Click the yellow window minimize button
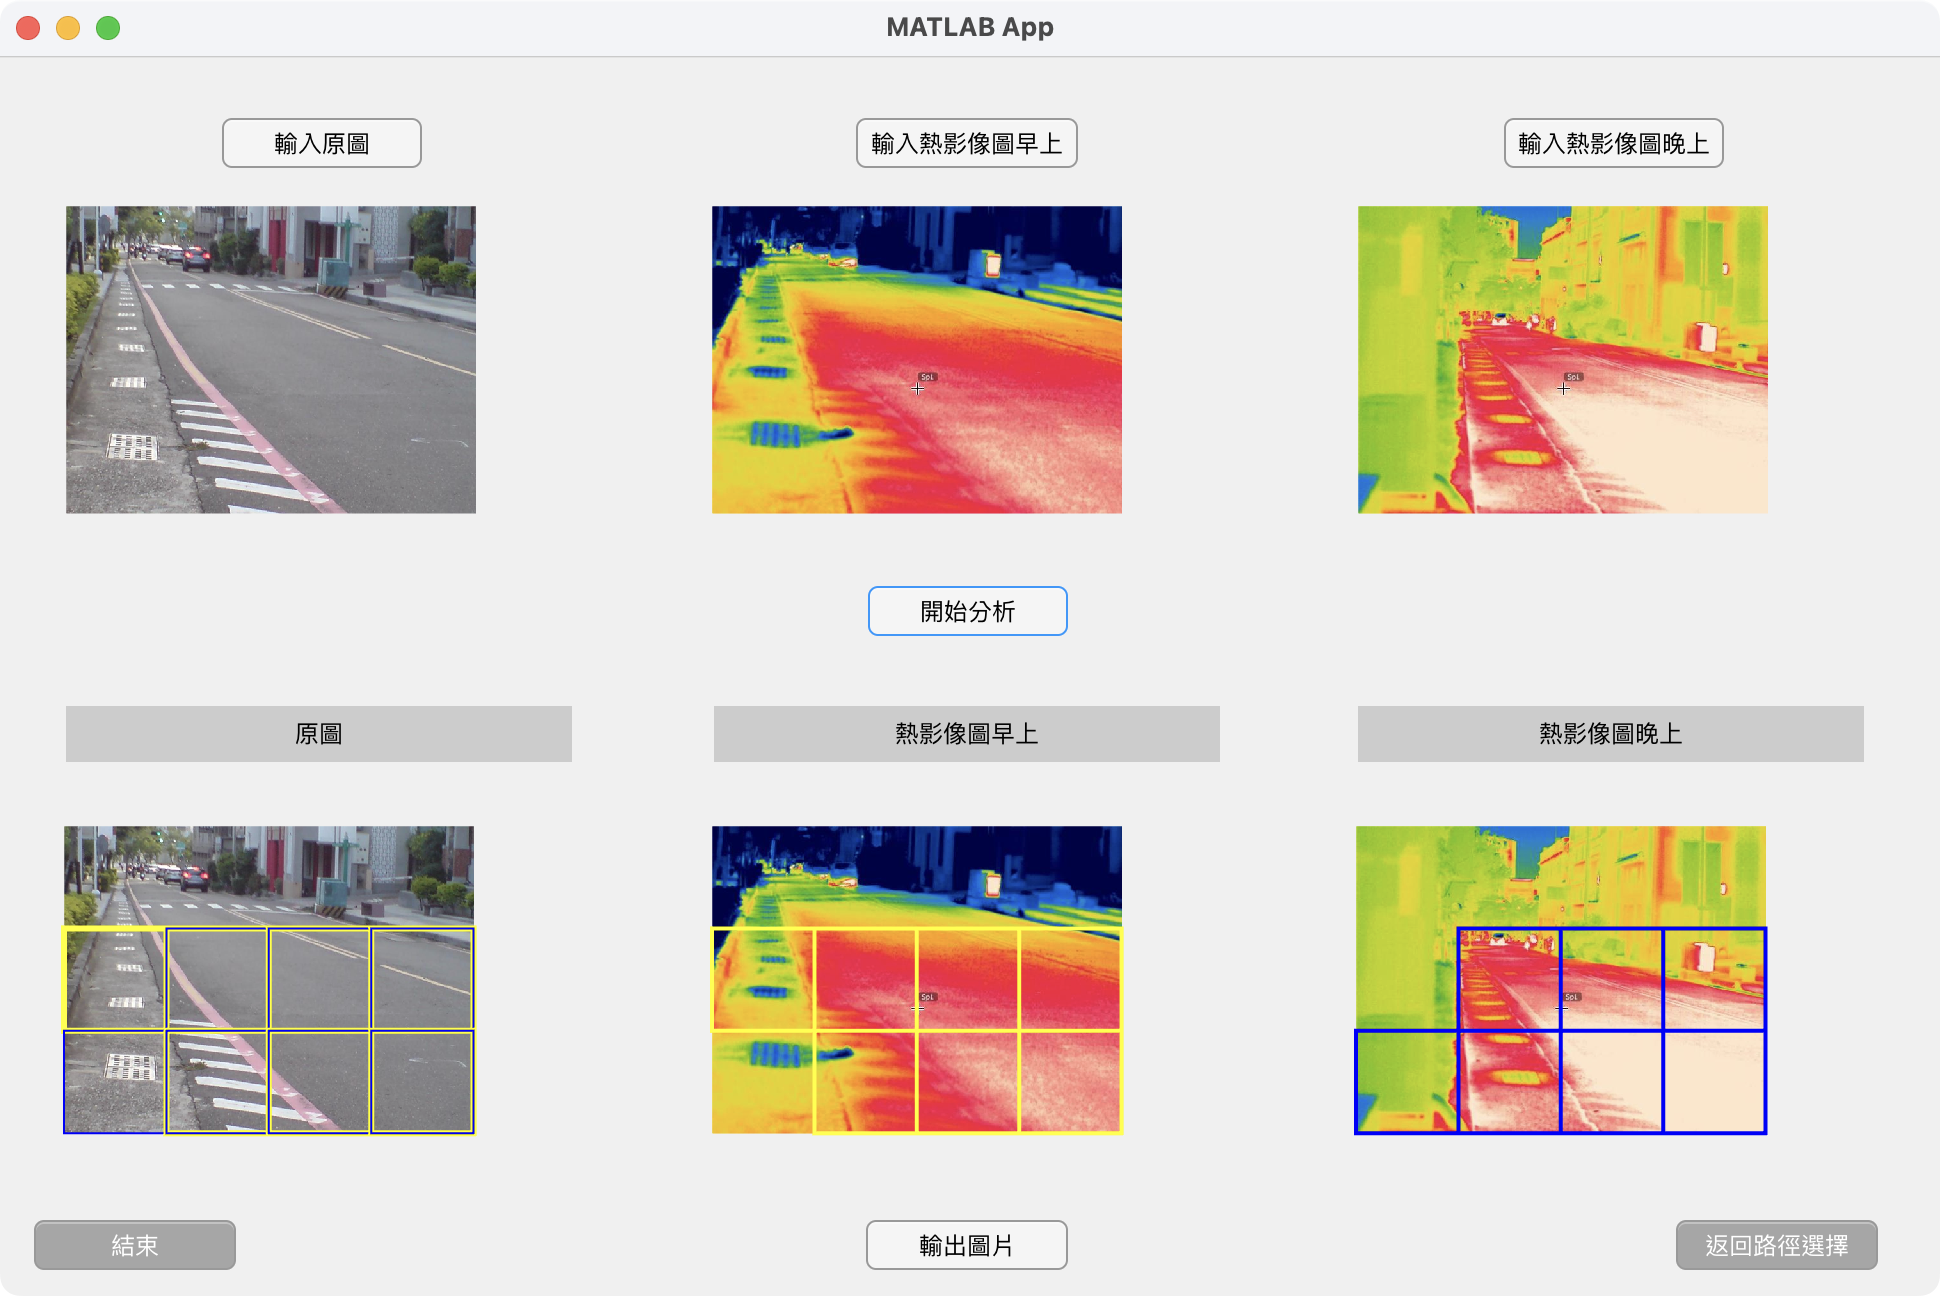 [68, 28]
